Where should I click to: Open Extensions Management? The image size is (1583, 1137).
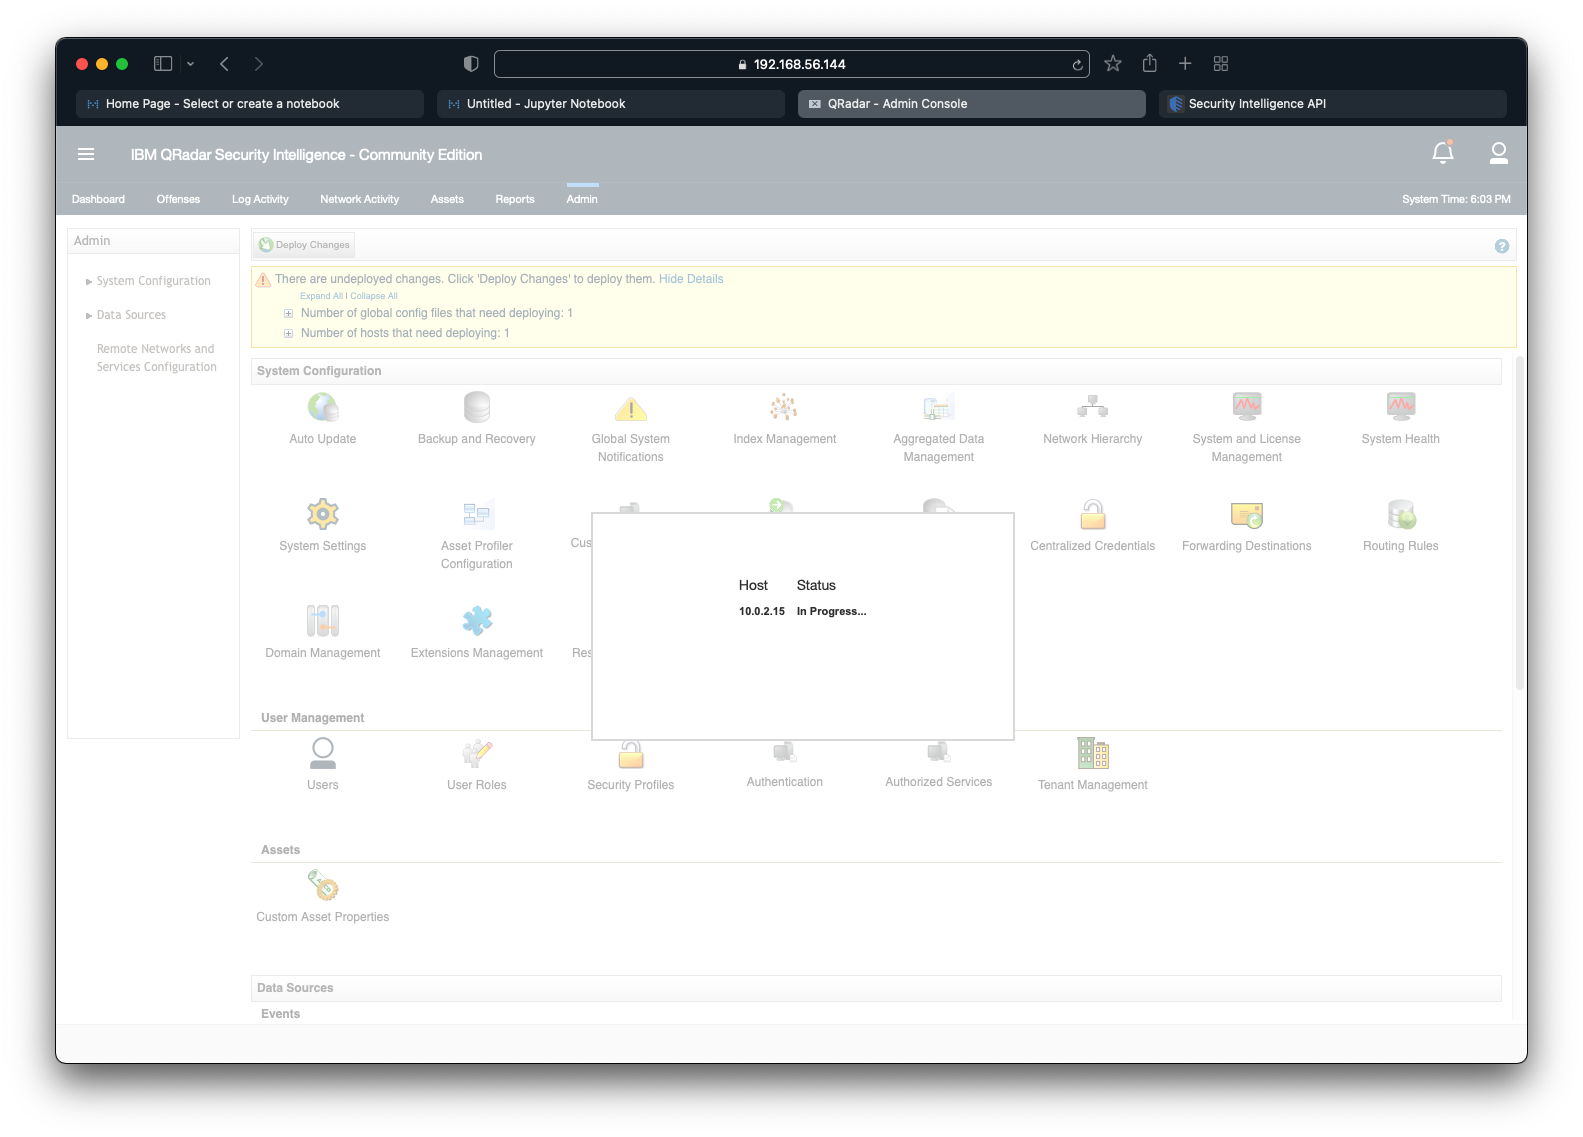[477, 621]
